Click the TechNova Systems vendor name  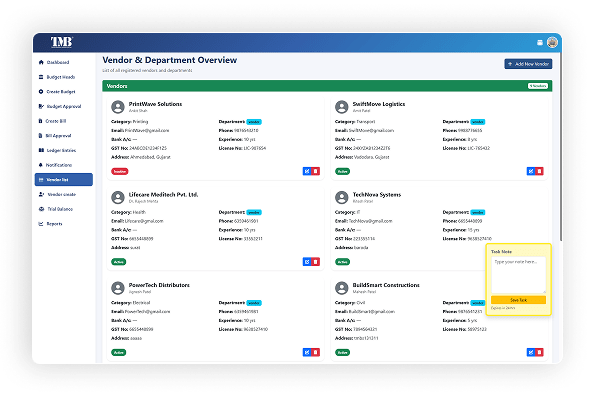[377, 194]
